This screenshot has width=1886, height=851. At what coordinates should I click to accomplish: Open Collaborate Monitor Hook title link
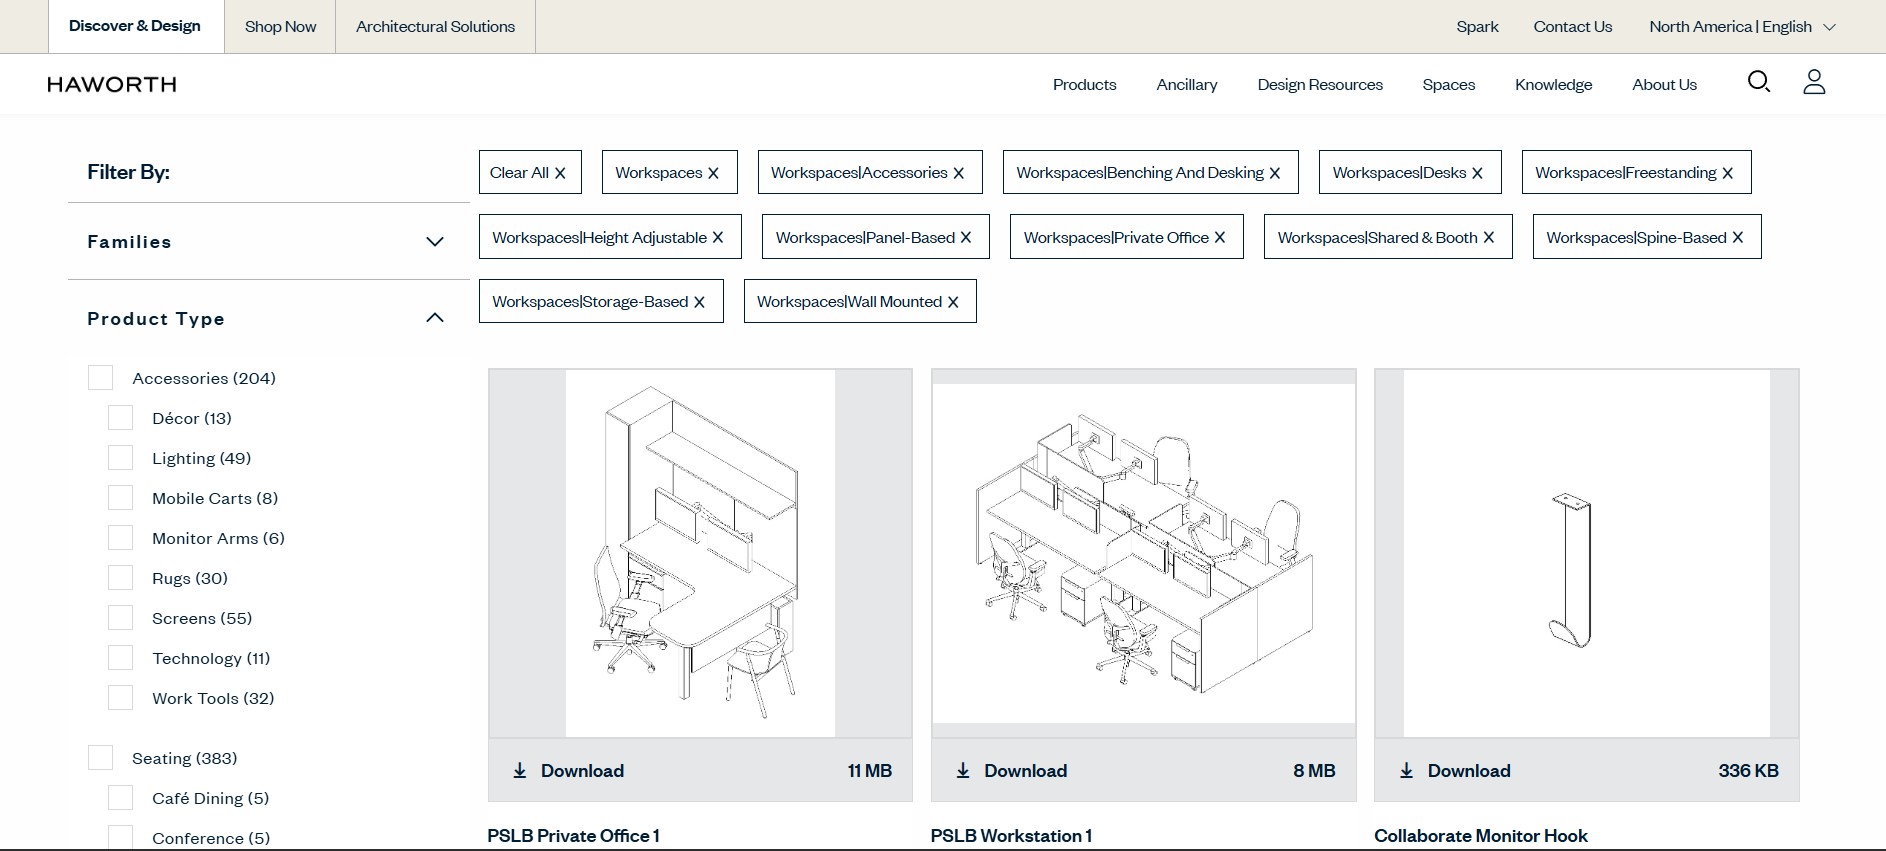click(x=1480, y=836)
